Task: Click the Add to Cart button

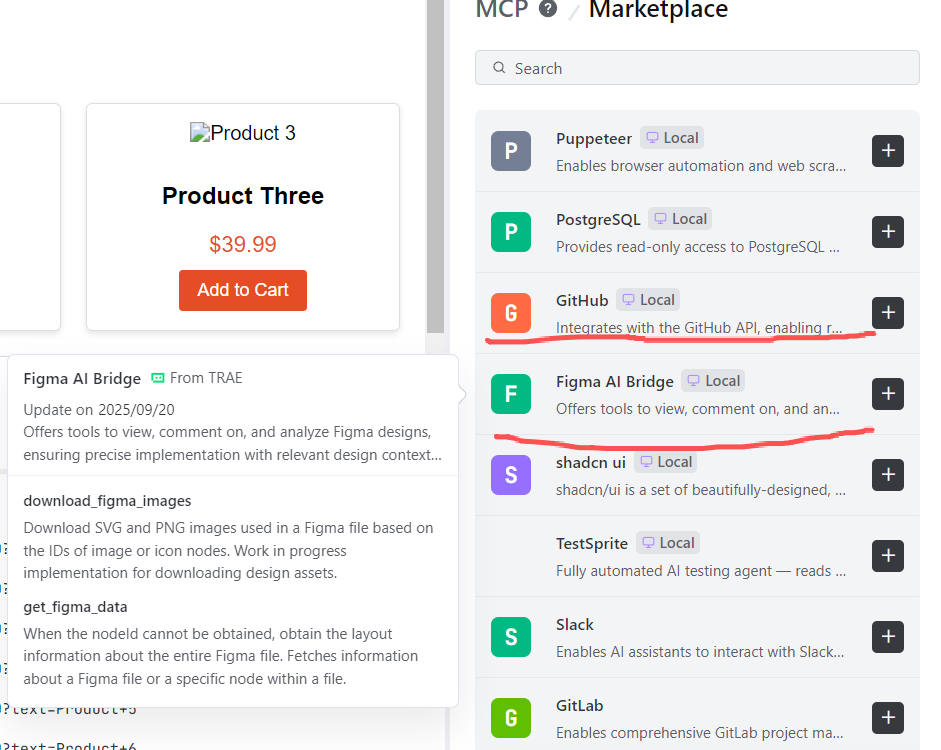Action: click(x=242, y=290)
